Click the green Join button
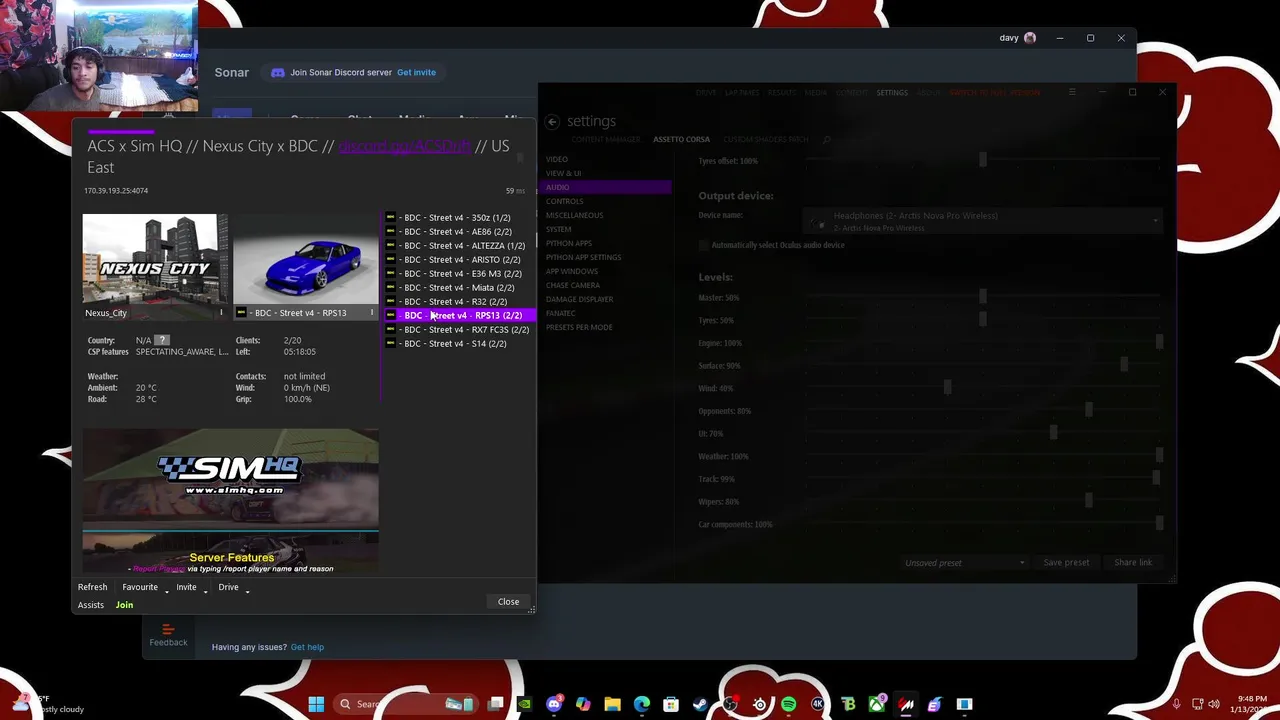The height and width of the screenshot is (720, 1280). 124,605
